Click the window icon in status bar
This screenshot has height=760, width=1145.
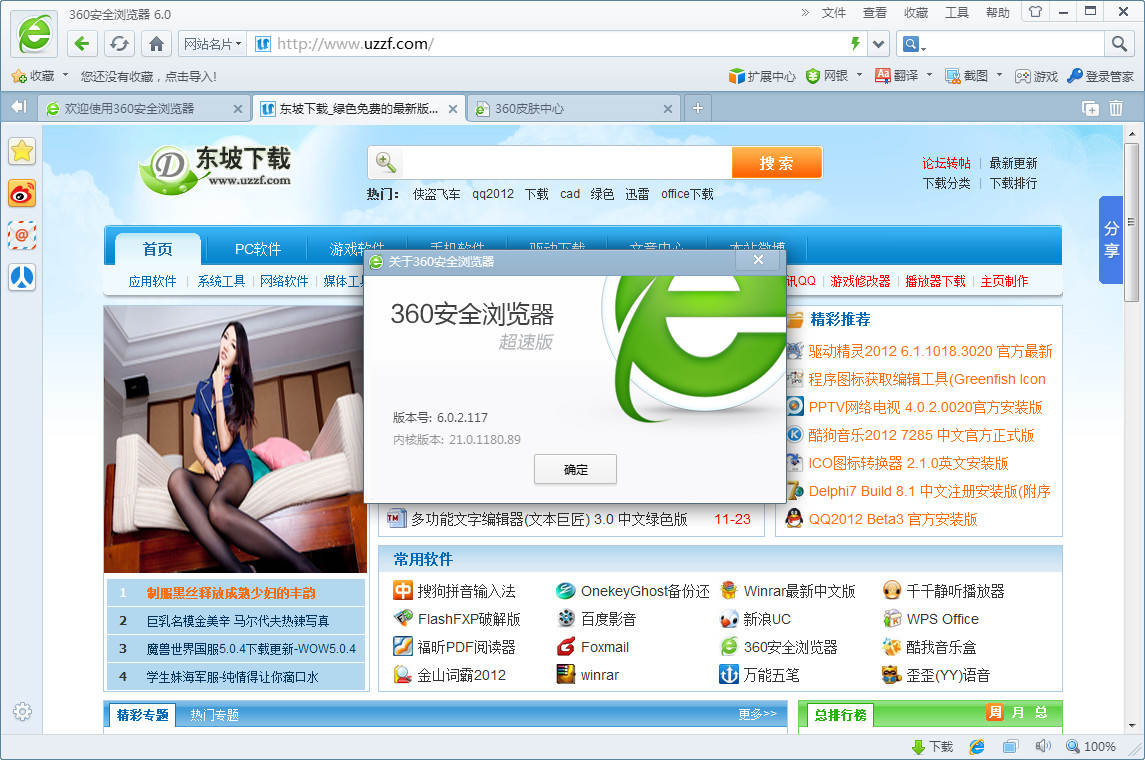point(1011,746)
